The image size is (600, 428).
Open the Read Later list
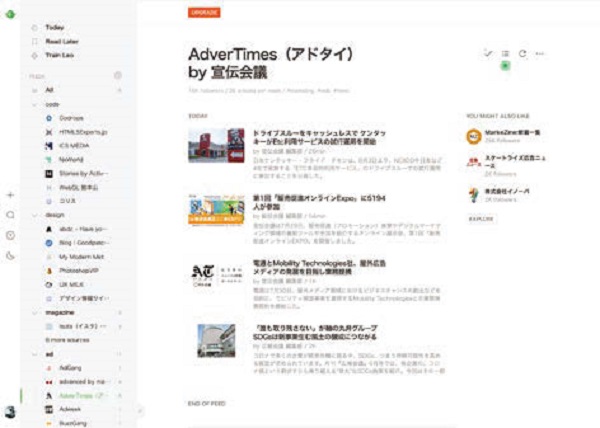tap(62, 41)
